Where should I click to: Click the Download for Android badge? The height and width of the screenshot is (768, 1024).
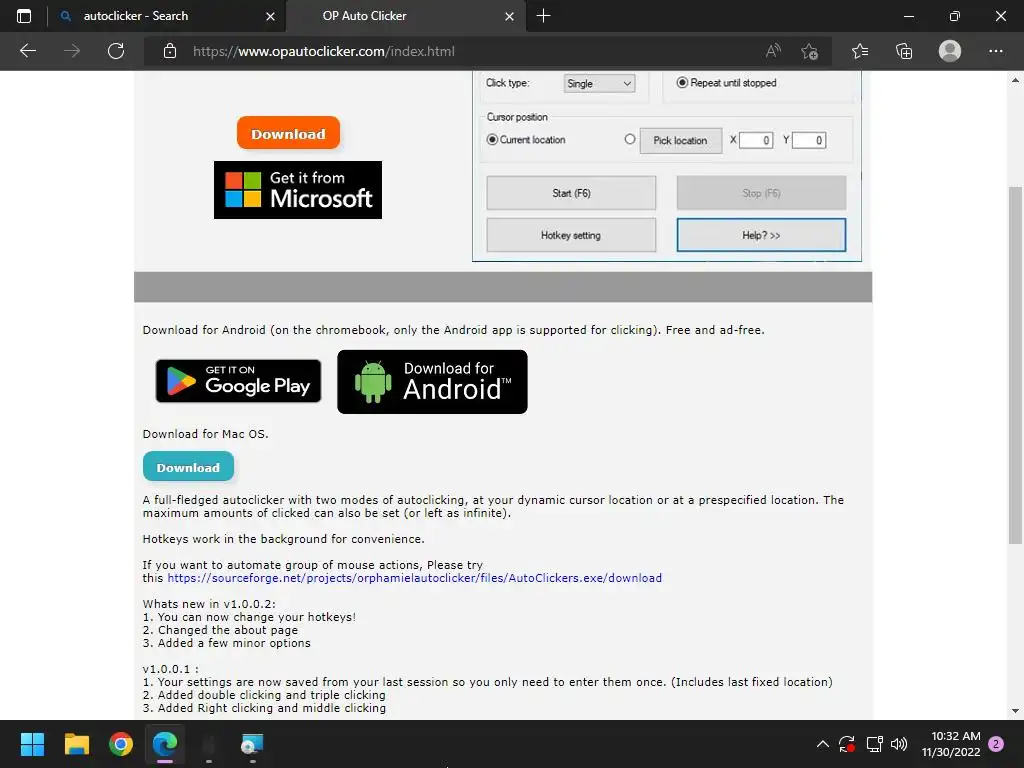click(432, 382)
